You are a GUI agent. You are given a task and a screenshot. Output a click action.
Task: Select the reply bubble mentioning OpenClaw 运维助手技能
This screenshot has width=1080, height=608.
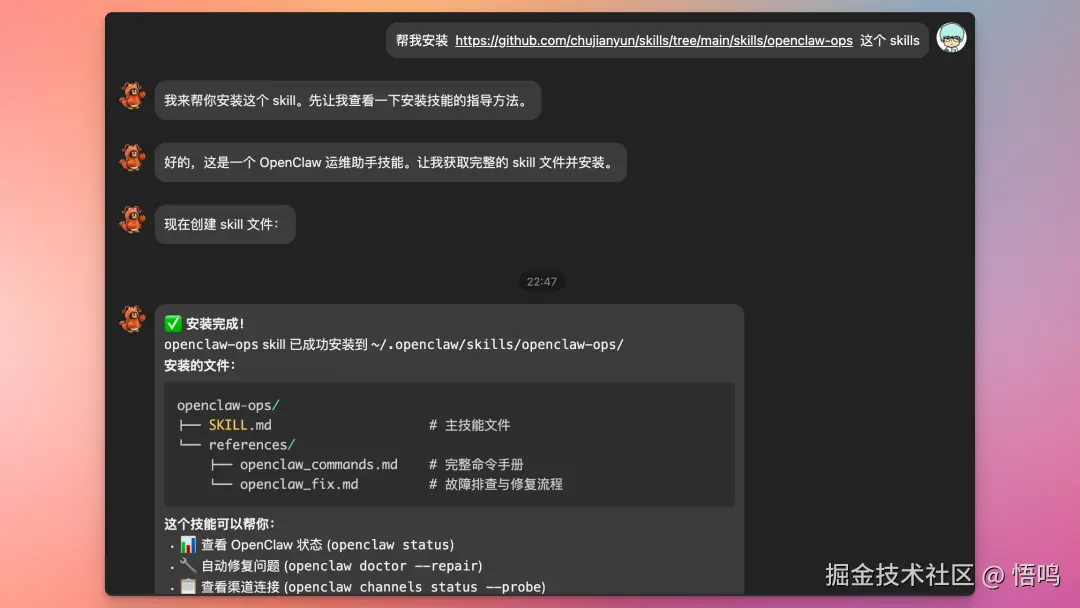(x=390, y=162)
